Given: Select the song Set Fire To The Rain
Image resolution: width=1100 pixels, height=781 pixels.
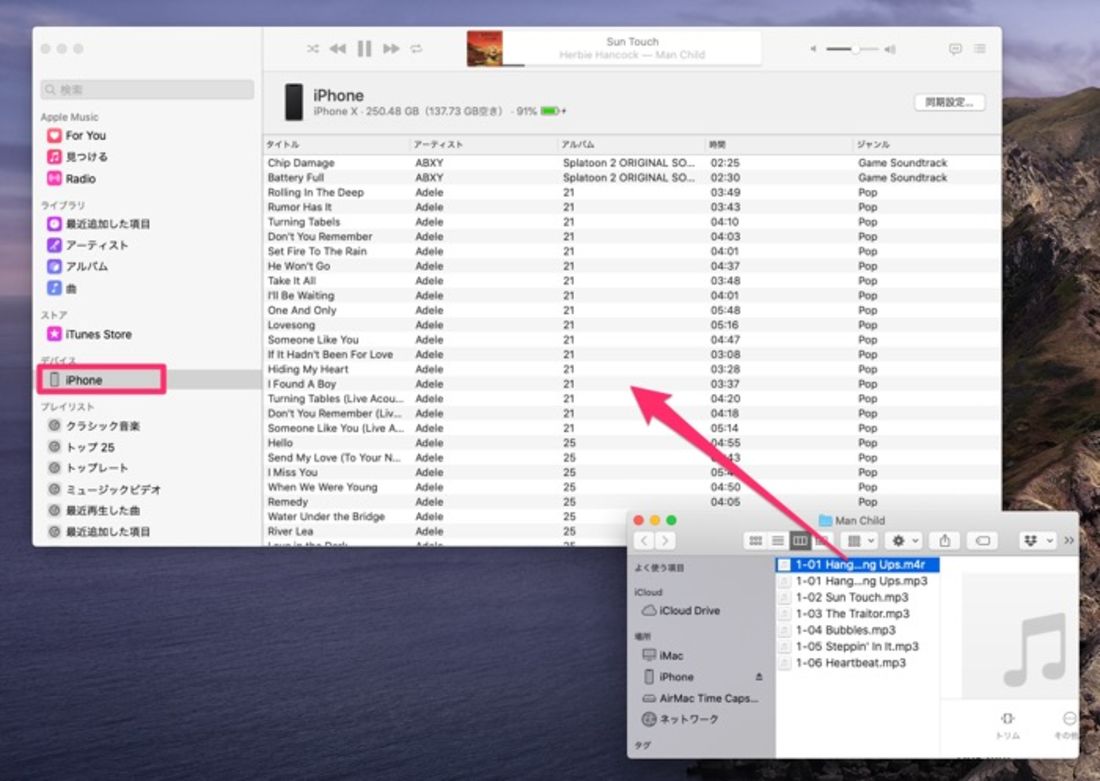Looking at the screenshot, I should pyautogui.click(x=631, y=251).
